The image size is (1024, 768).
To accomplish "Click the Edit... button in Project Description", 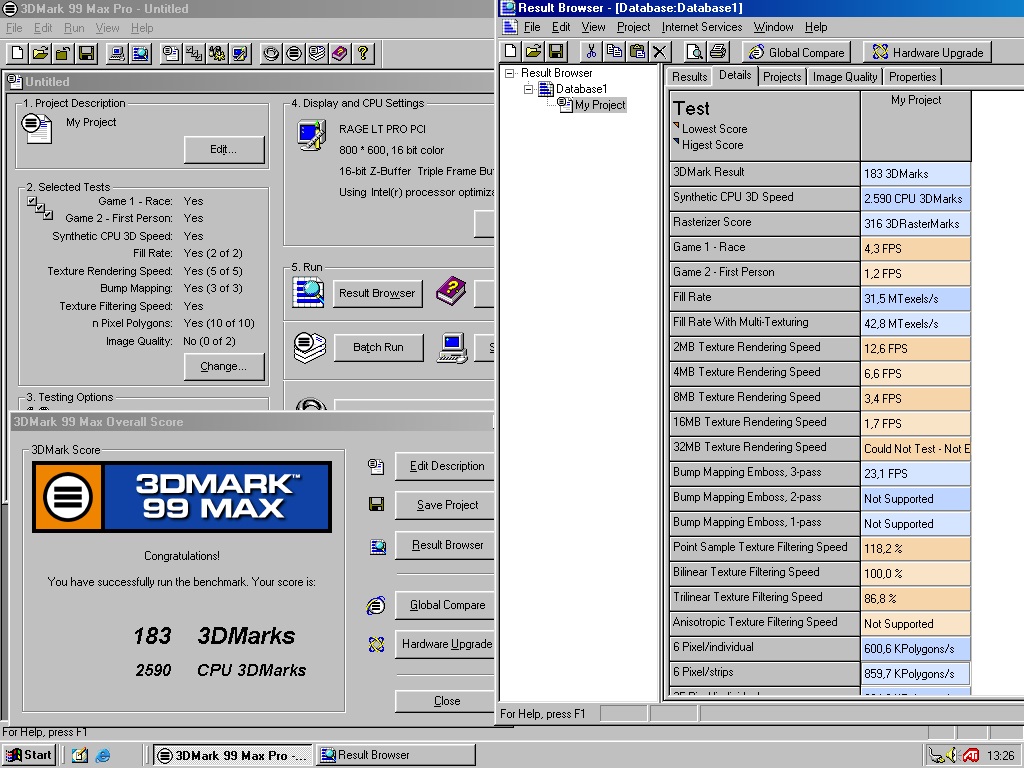I will (x=223, y=150).
